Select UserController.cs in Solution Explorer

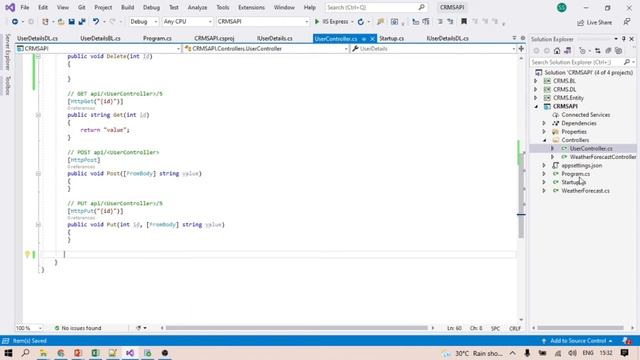[591, 149]
